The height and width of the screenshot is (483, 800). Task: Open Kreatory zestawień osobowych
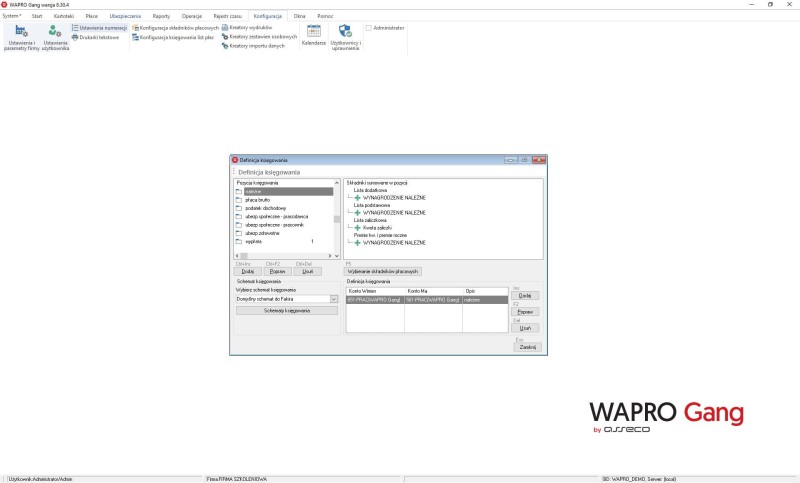[x=259, y=37]
